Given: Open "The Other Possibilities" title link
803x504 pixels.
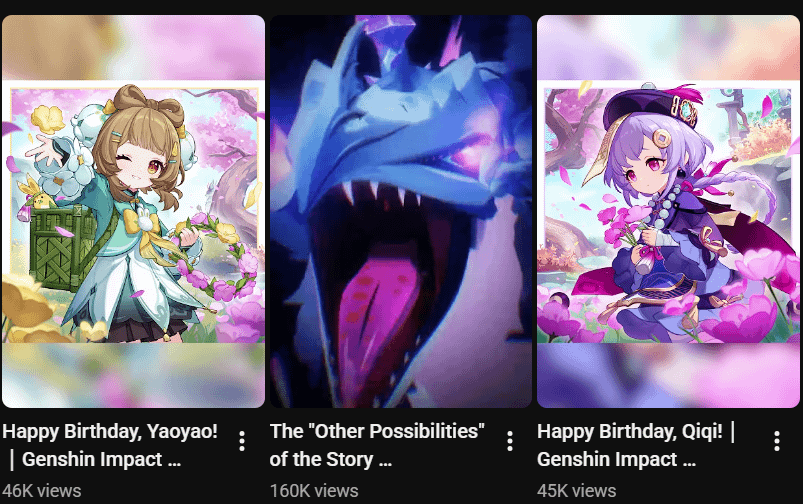Looking at the screenshot, I should (377, 445).
